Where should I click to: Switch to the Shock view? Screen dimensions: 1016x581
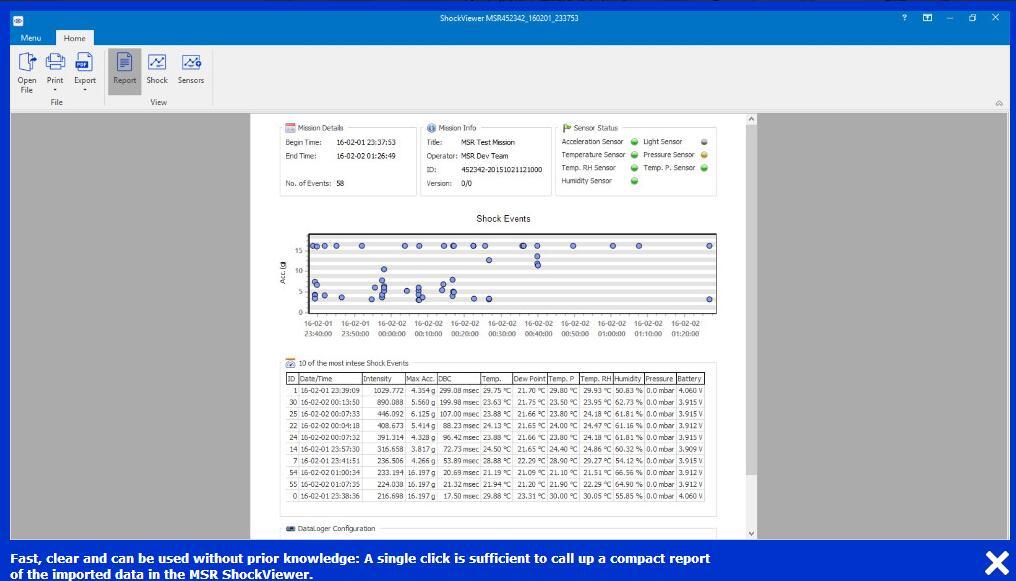pos(157,69)
